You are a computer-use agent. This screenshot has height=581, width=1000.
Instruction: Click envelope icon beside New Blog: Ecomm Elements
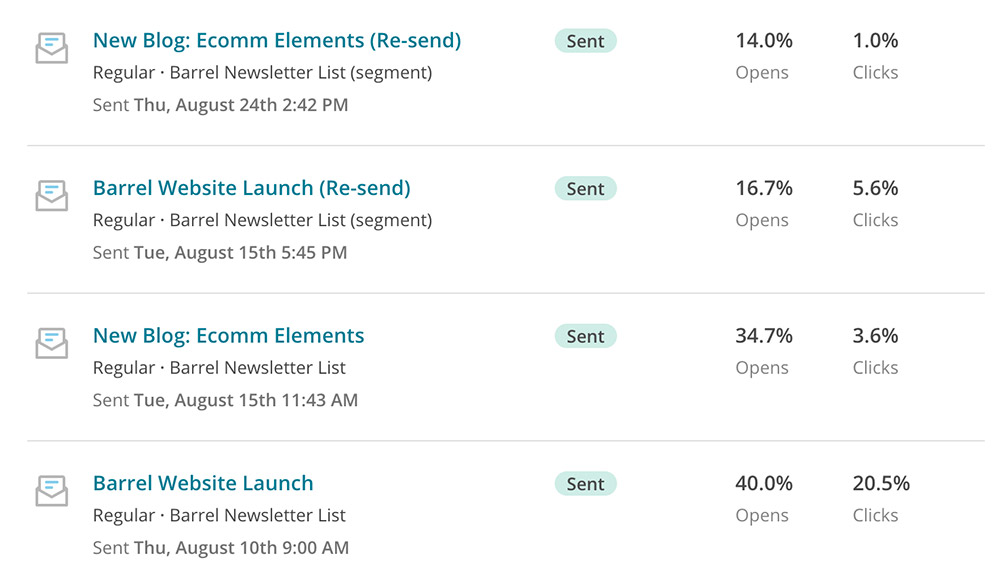click(x=52, y=343)
